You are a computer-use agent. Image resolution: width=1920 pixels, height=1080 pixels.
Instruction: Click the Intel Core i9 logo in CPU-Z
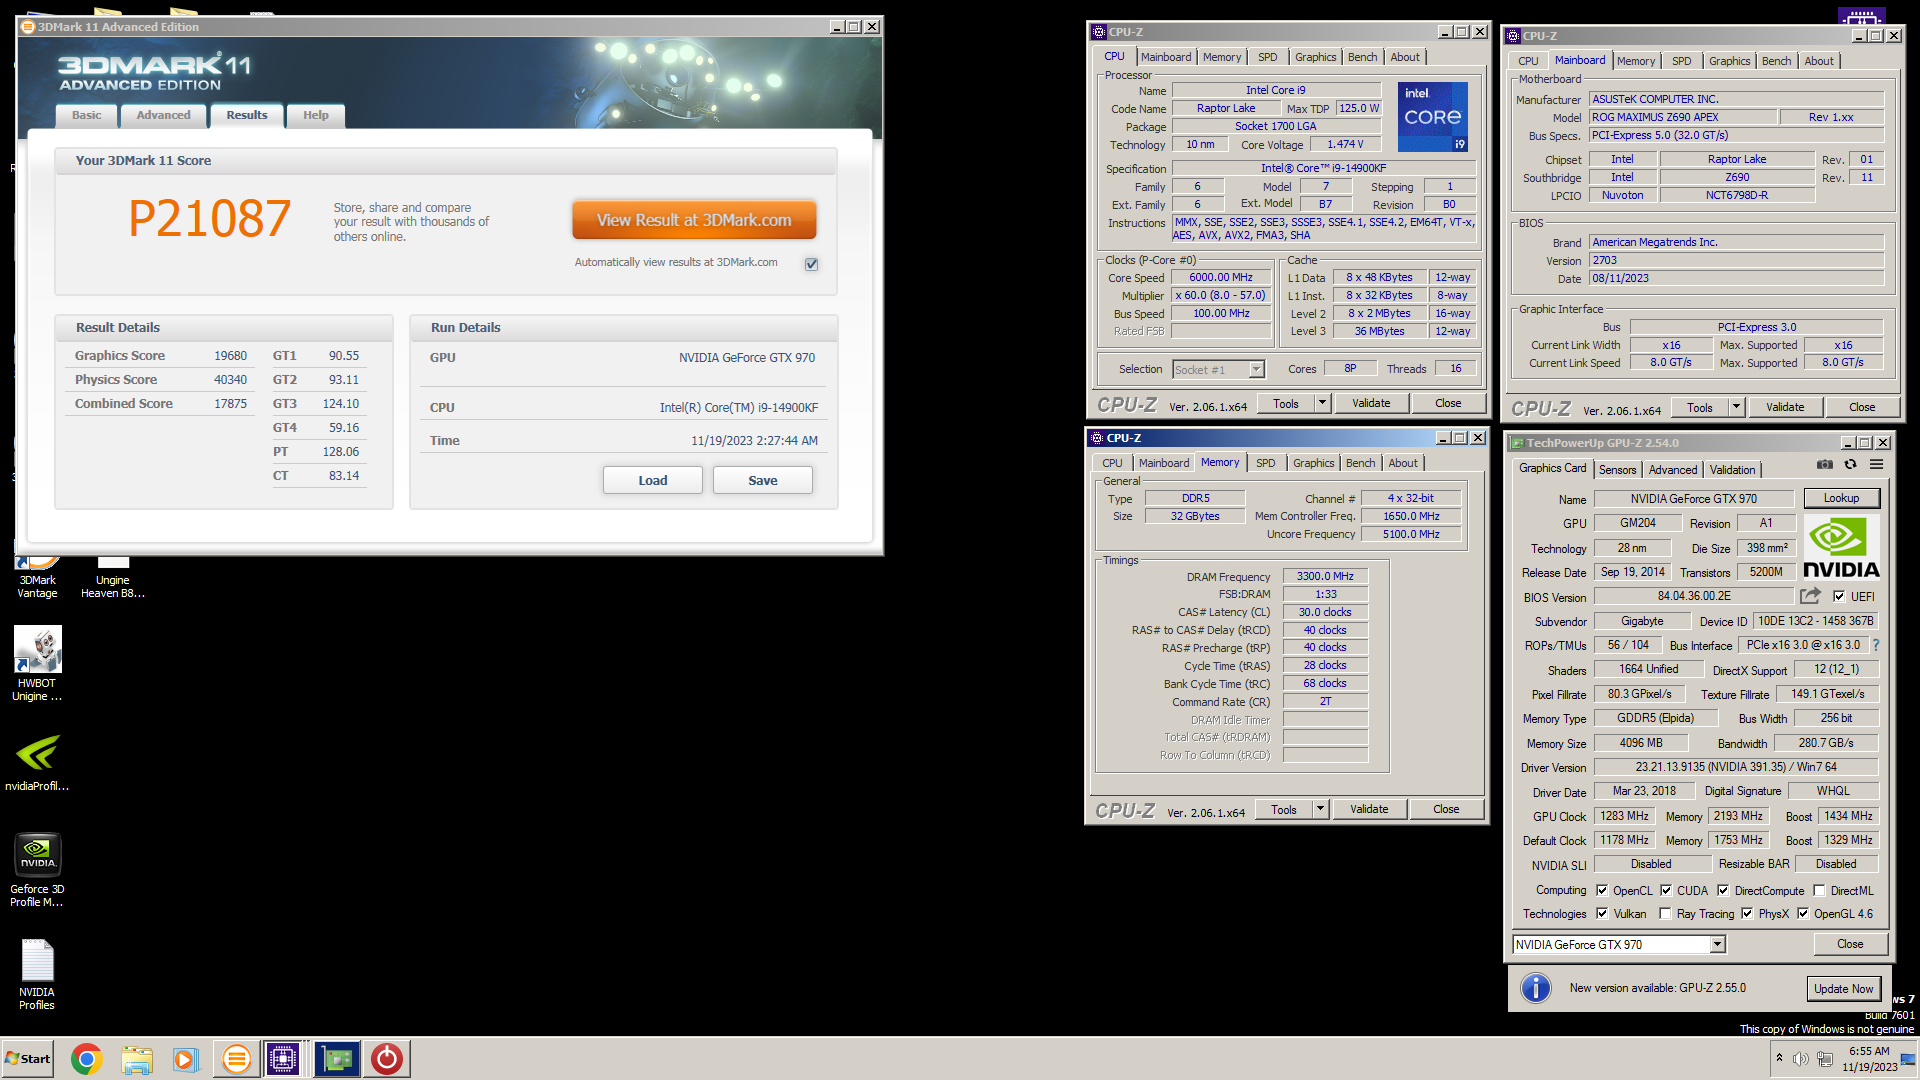pos(1432,117)
